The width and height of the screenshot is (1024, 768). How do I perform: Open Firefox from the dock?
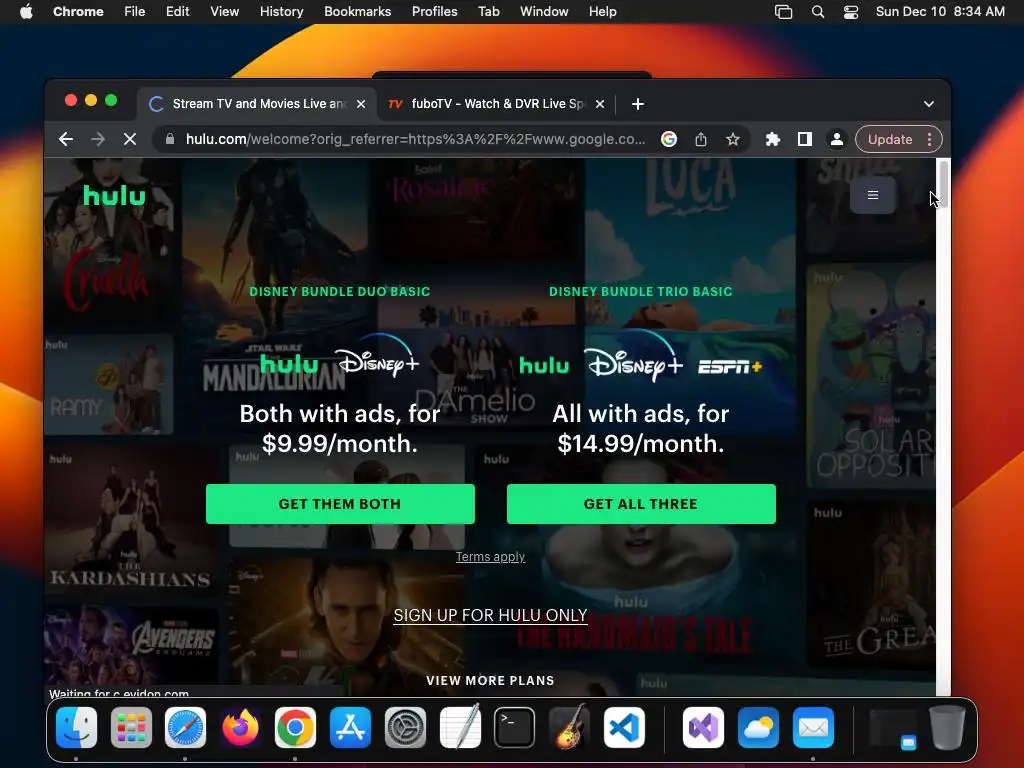(x=240, y=728)
